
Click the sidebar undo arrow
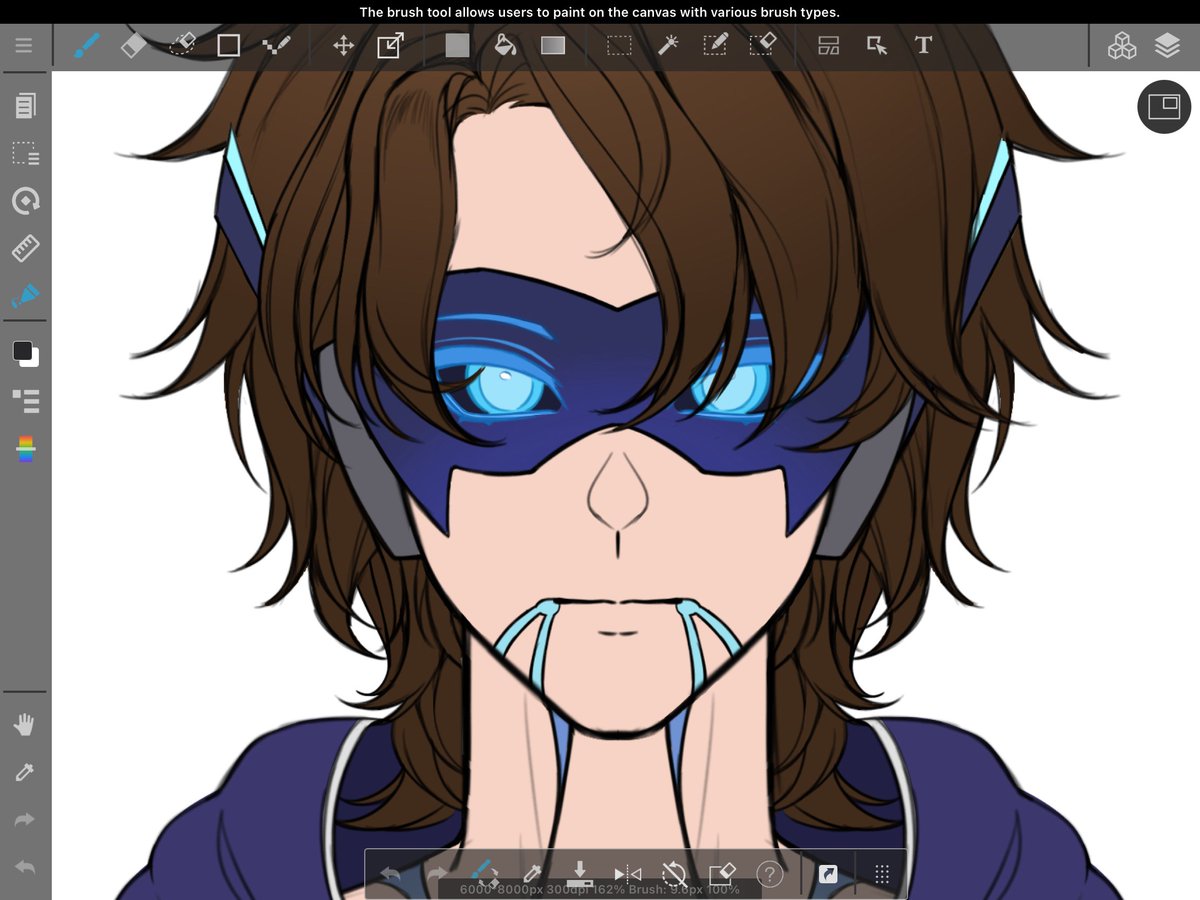coord(25,868)
